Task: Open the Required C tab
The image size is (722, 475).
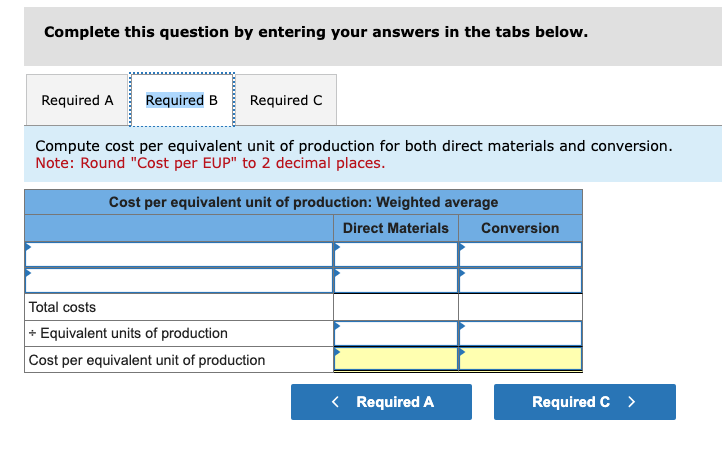Action: click(x=286, y=100)
